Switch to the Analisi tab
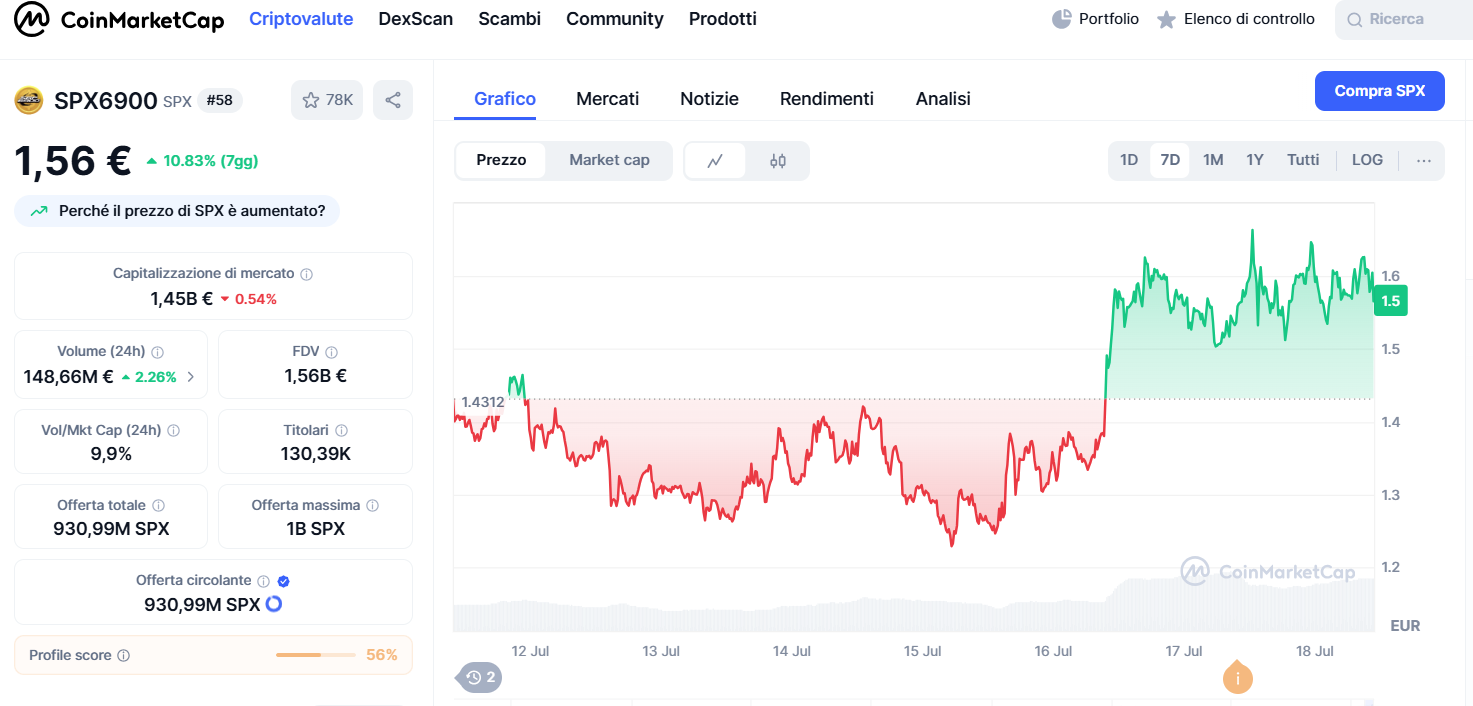 pos(943,99)
